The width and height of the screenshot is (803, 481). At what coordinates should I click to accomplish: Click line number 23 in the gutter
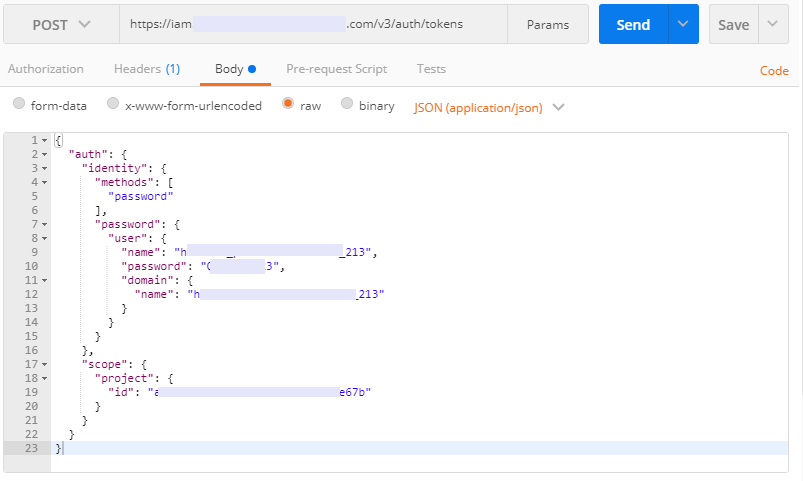pyautogui.click(x=31, y=448)
